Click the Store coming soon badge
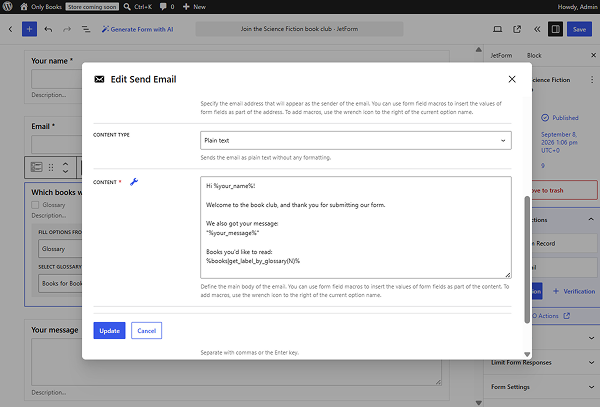This screenshot has width=600, height=407. [x=92, y=7]
